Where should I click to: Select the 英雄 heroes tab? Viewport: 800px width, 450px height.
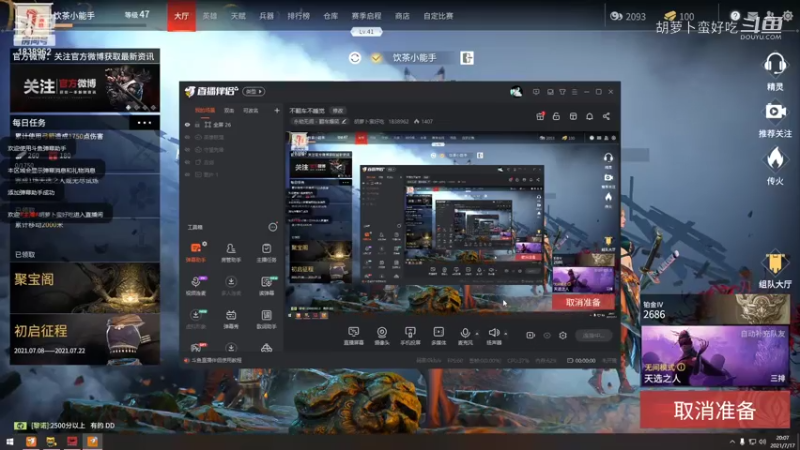(x=210, y=16)
